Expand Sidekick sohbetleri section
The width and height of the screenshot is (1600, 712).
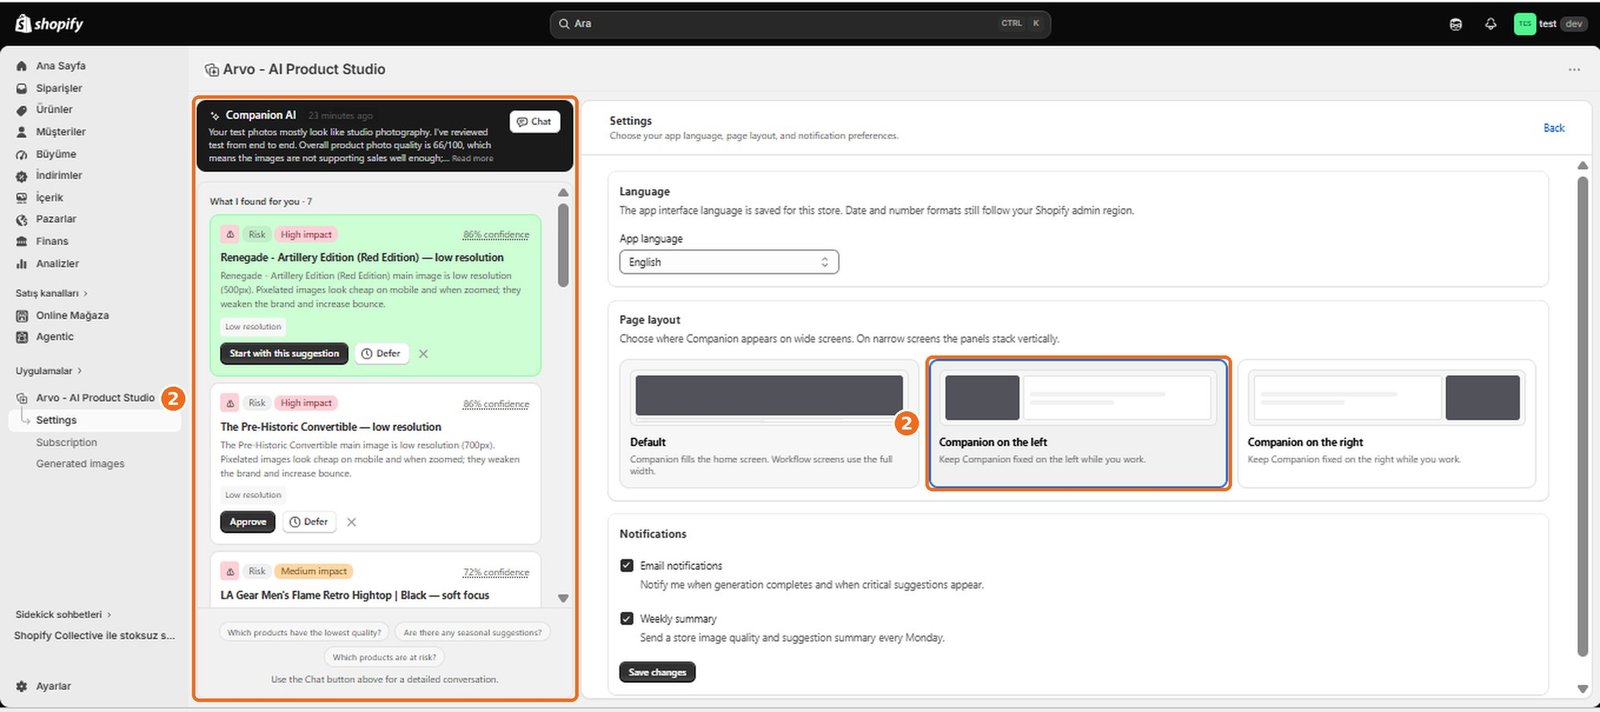pyautogui.click(x=63, y=615)
